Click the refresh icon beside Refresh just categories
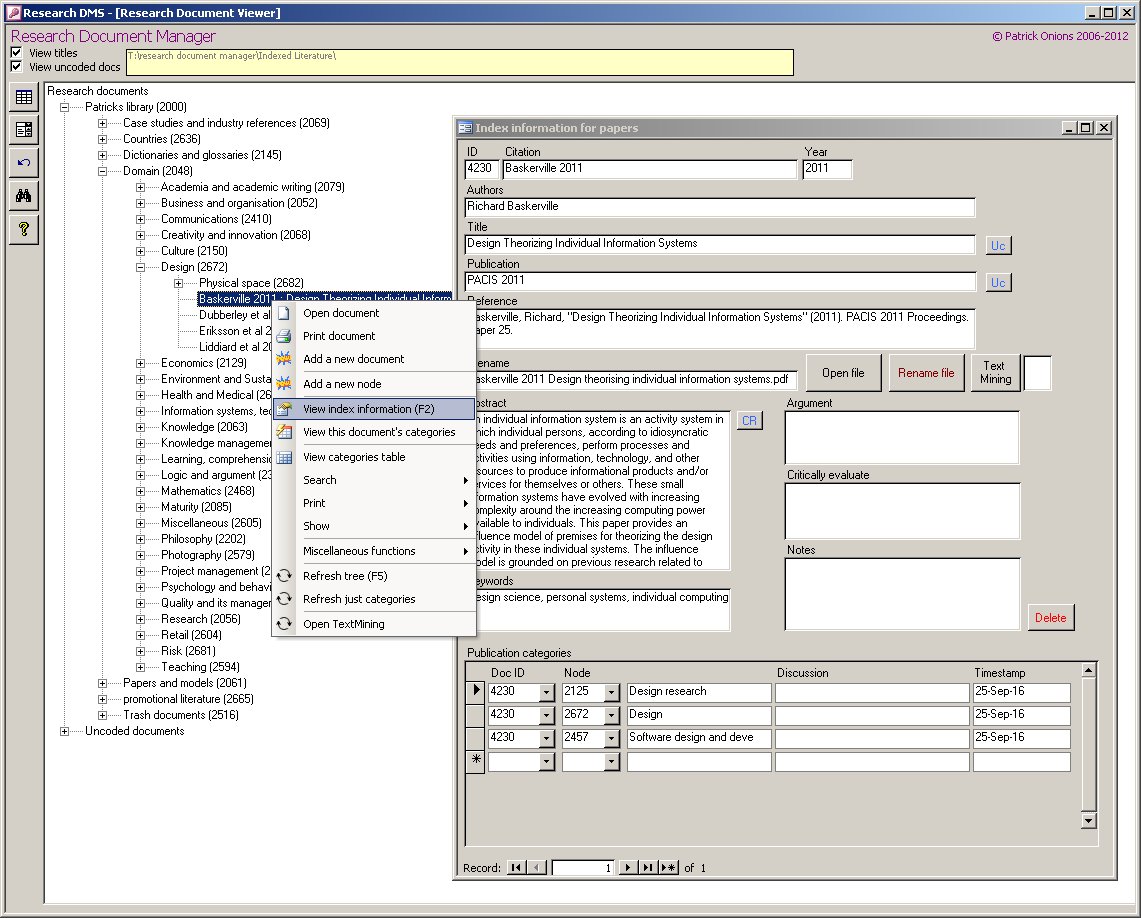Image resolution: width=1141 pixels, height=918 pixels. tap(284, 599)
